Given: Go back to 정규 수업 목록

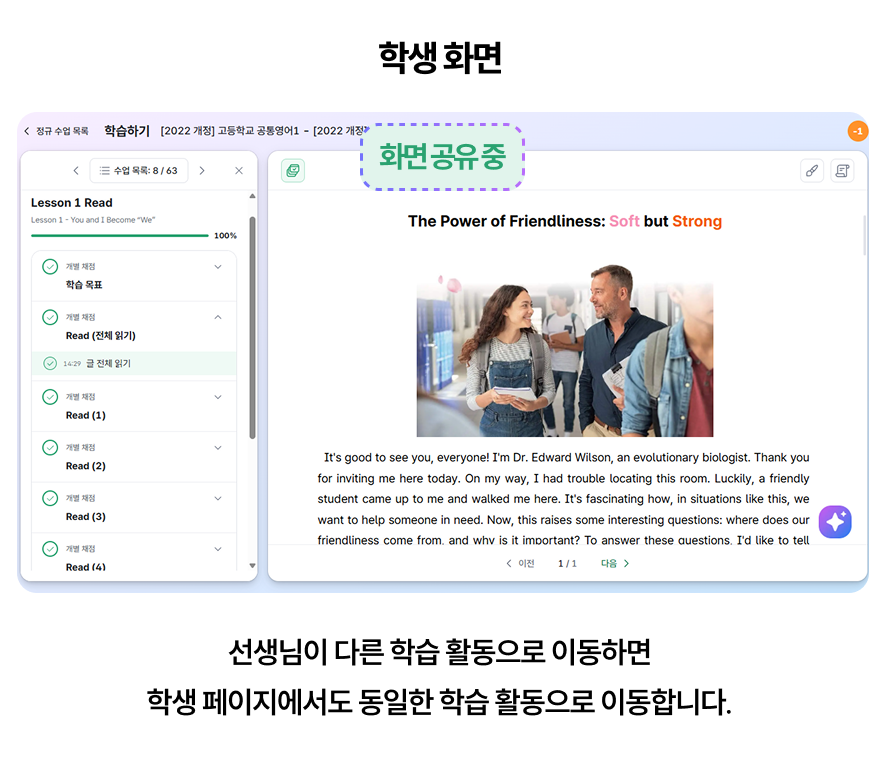Looking at the screenshot, I should (57, 131).
